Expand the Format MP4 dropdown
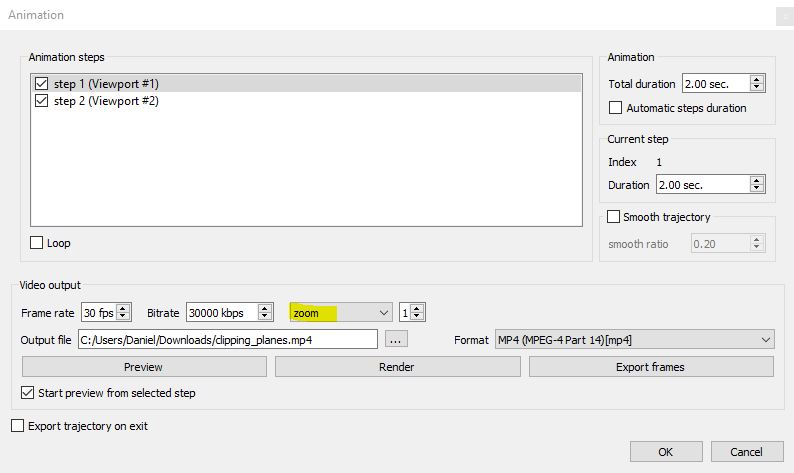 coord(634,340)
